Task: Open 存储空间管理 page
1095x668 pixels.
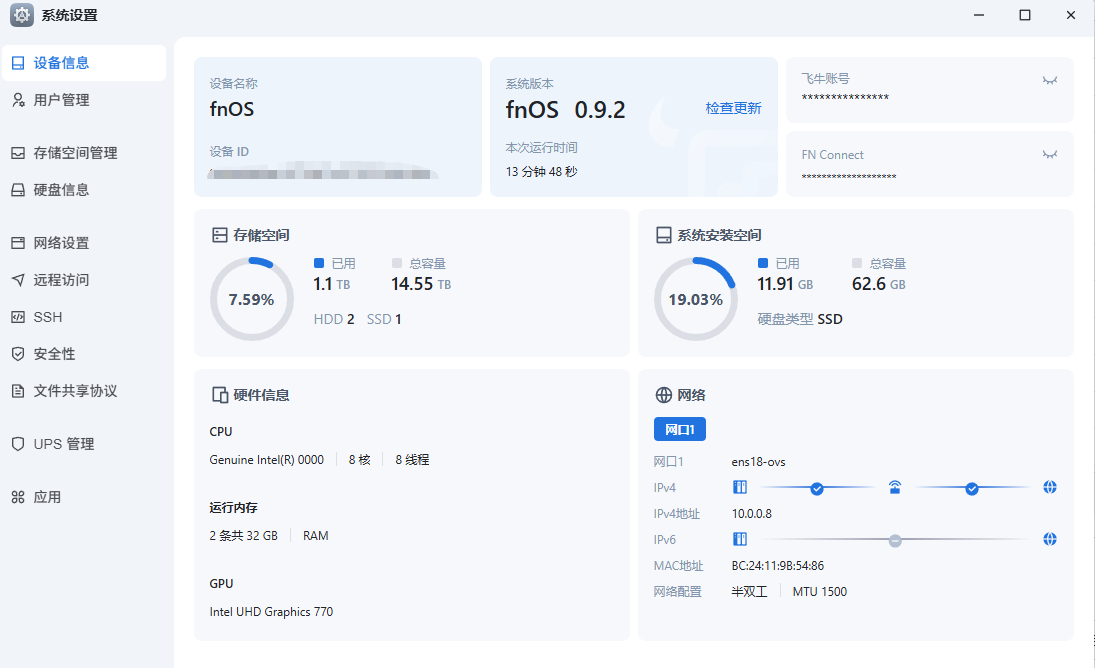Action: tap(84, 153)
